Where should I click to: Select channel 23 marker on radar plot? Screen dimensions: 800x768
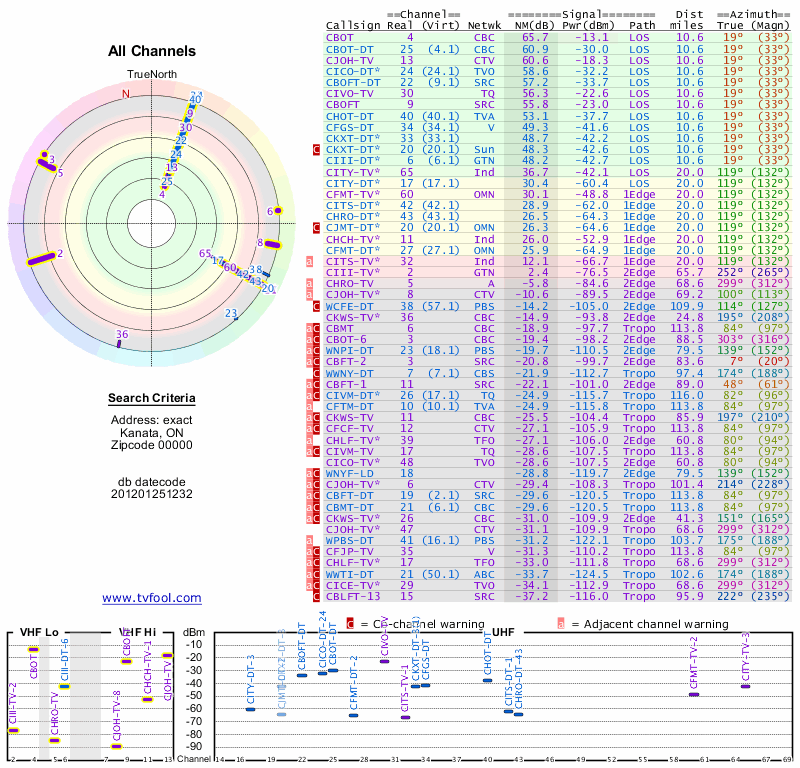(x=236, y=318)
